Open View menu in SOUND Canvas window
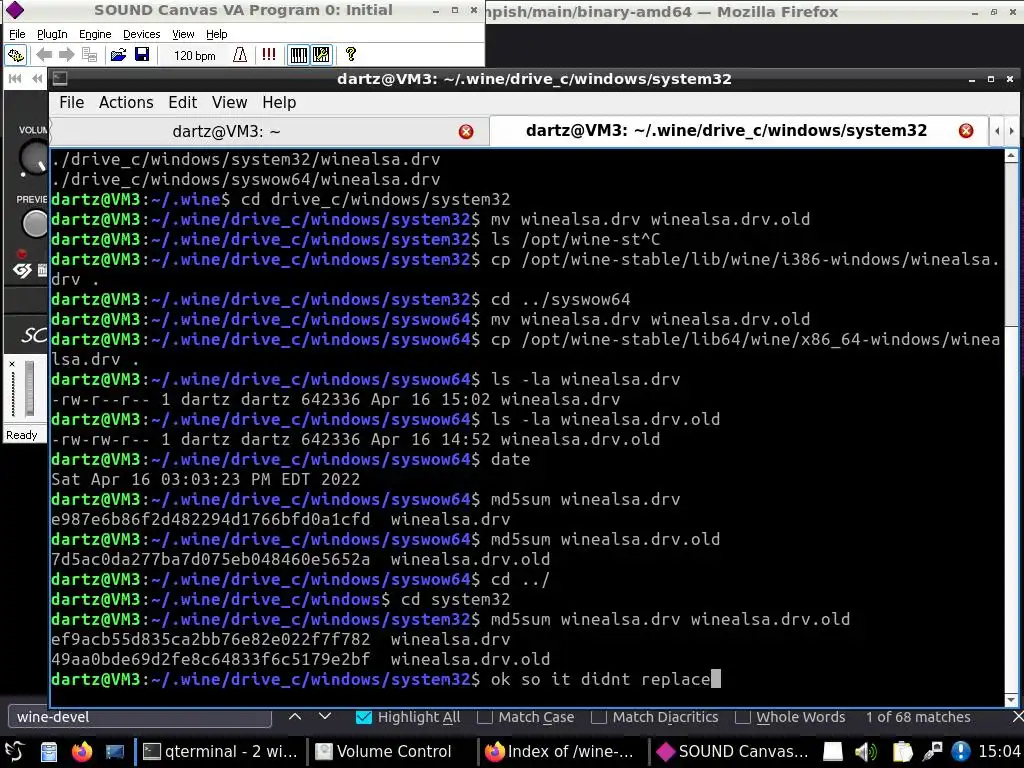The width and height of the screenshot is (1024, 768). tap(184, 34)
